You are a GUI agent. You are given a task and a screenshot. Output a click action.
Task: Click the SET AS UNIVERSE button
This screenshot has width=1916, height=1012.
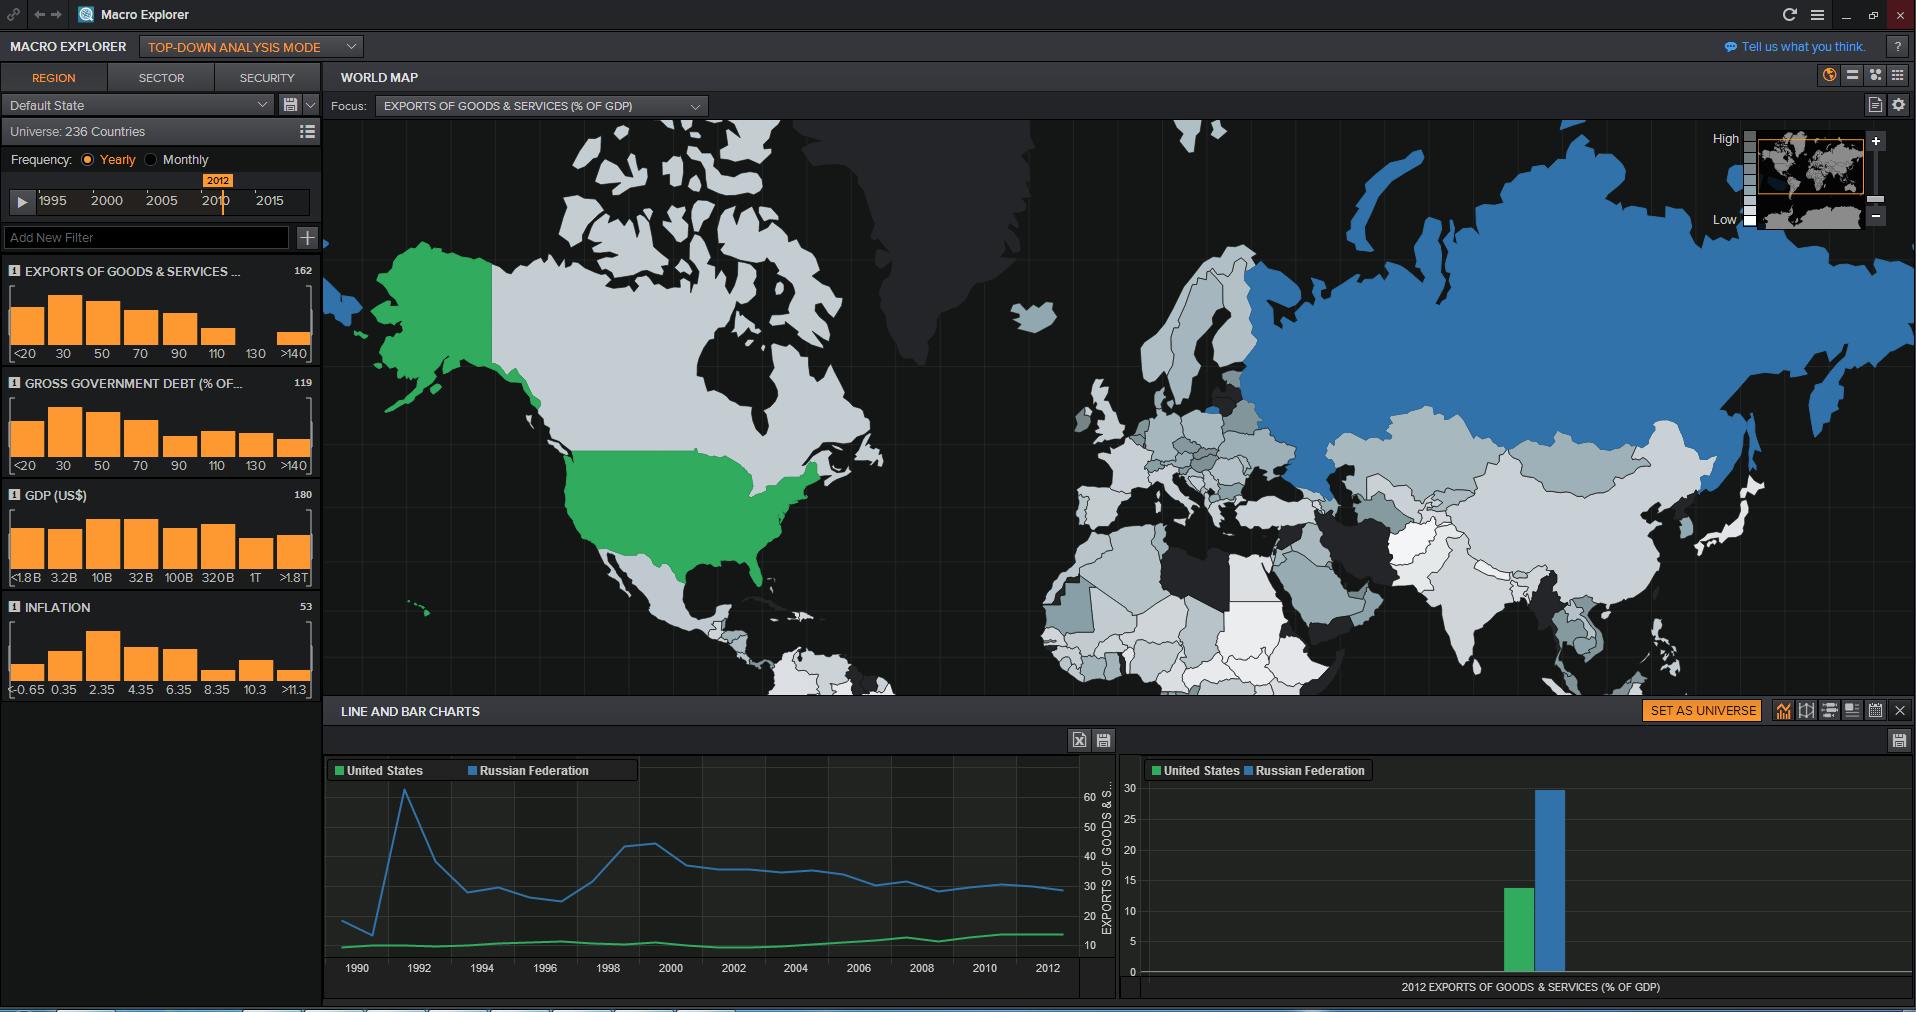click(1702, 710)
